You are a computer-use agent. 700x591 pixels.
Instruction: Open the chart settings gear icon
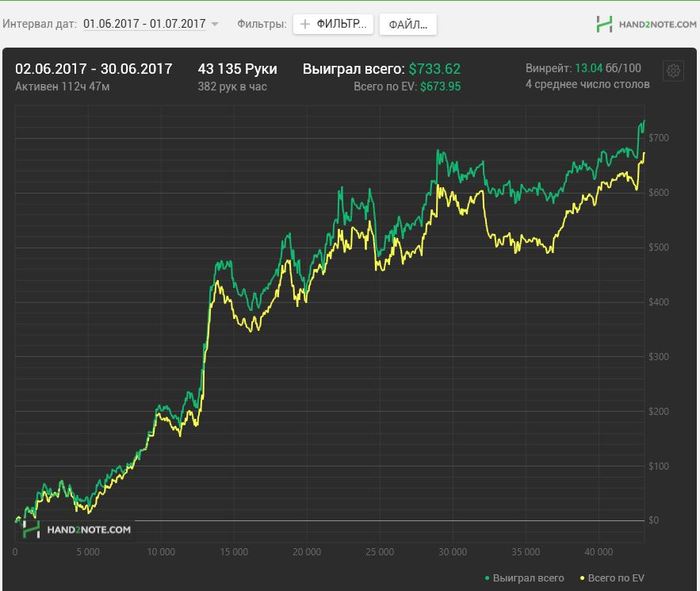coord(673,71)
